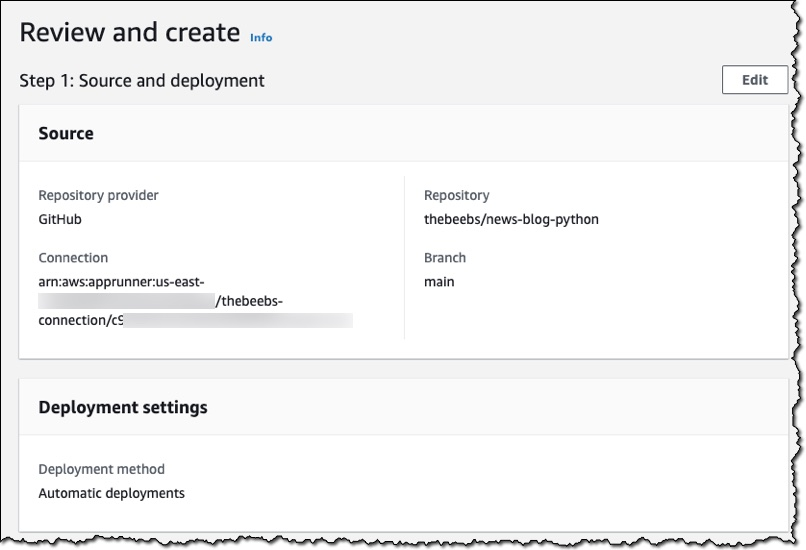Select the thebeebs/news-blog-python repository value
This screenshot has width=806, height=550.
pos(511,219)
